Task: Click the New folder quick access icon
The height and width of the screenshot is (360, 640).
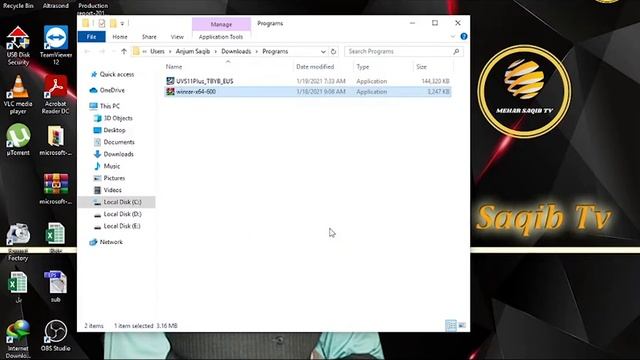Action: 113,23
